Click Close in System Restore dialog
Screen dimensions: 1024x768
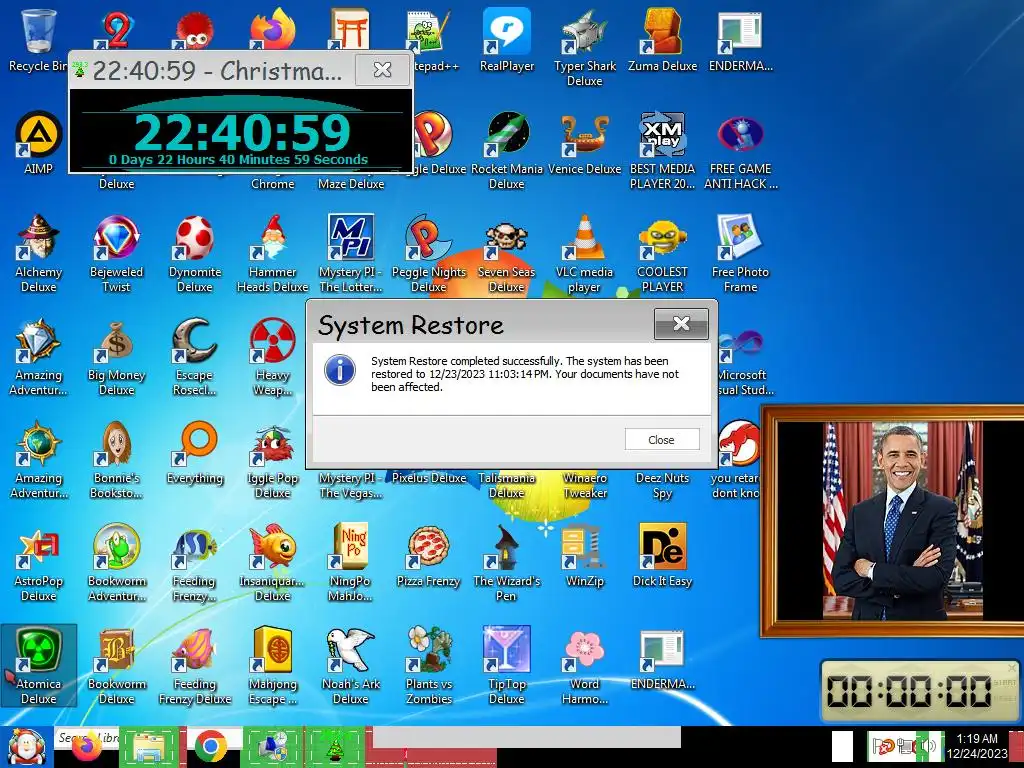click(x=662, y=440)
